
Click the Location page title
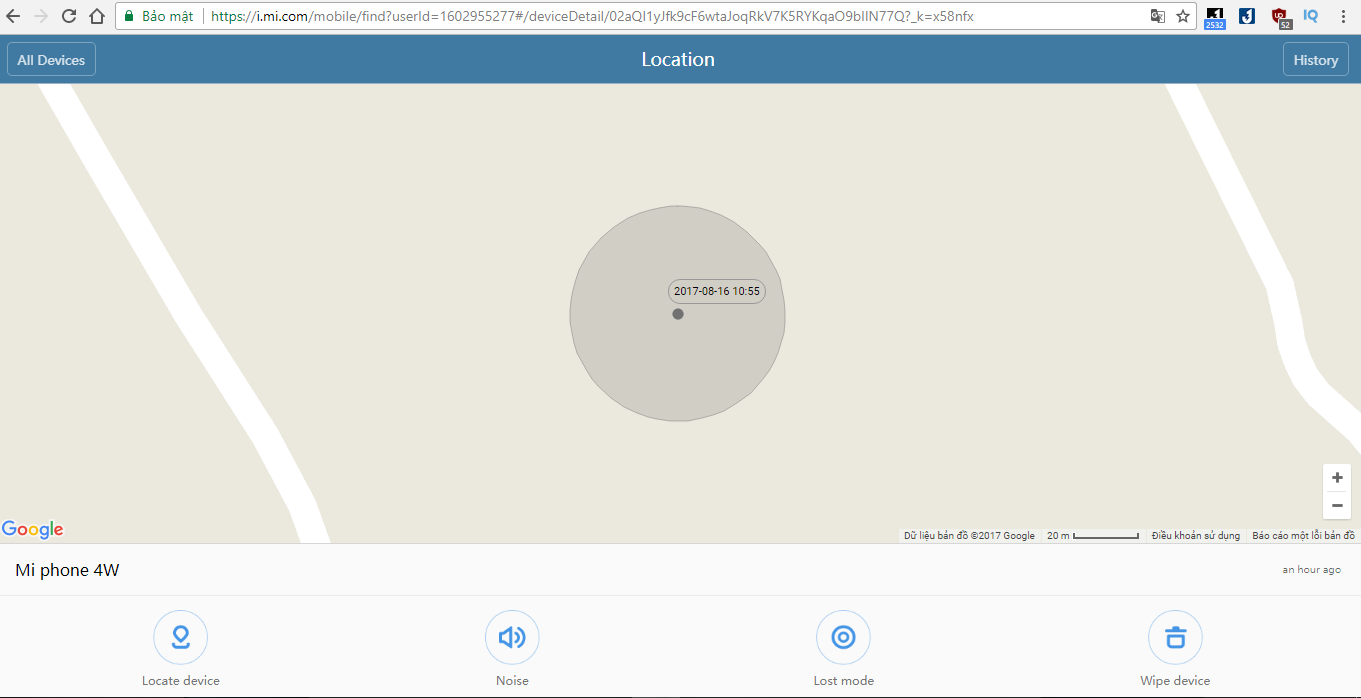coord(678,60)
